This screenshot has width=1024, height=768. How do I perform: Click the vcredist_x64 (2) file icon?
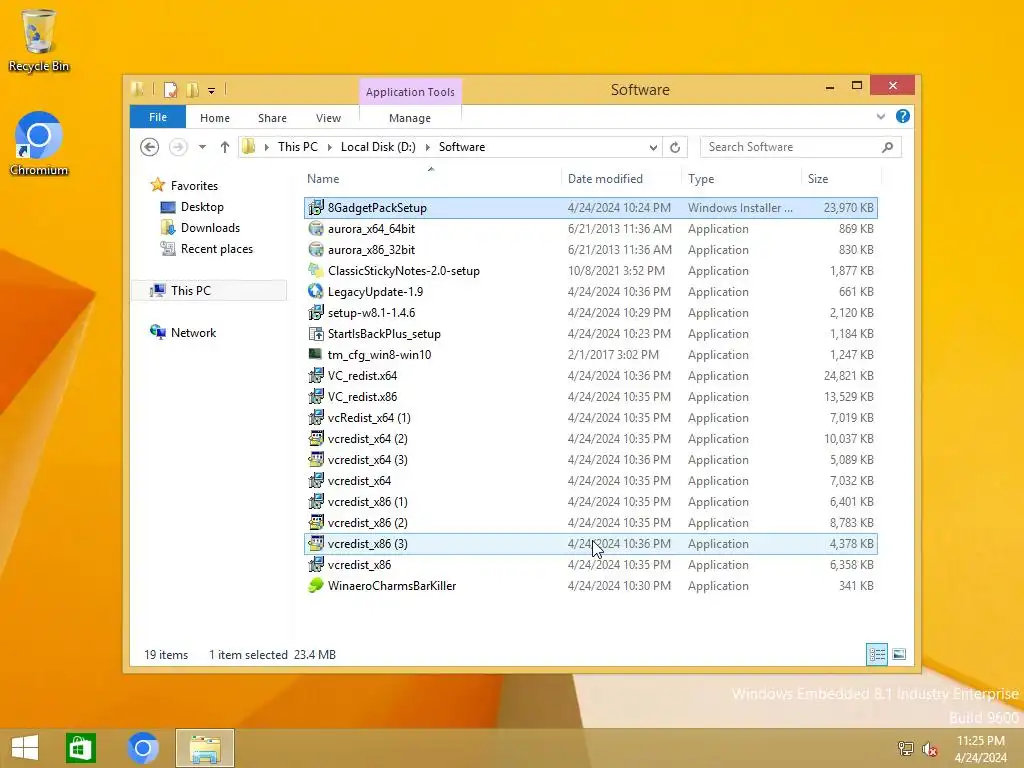316,439
